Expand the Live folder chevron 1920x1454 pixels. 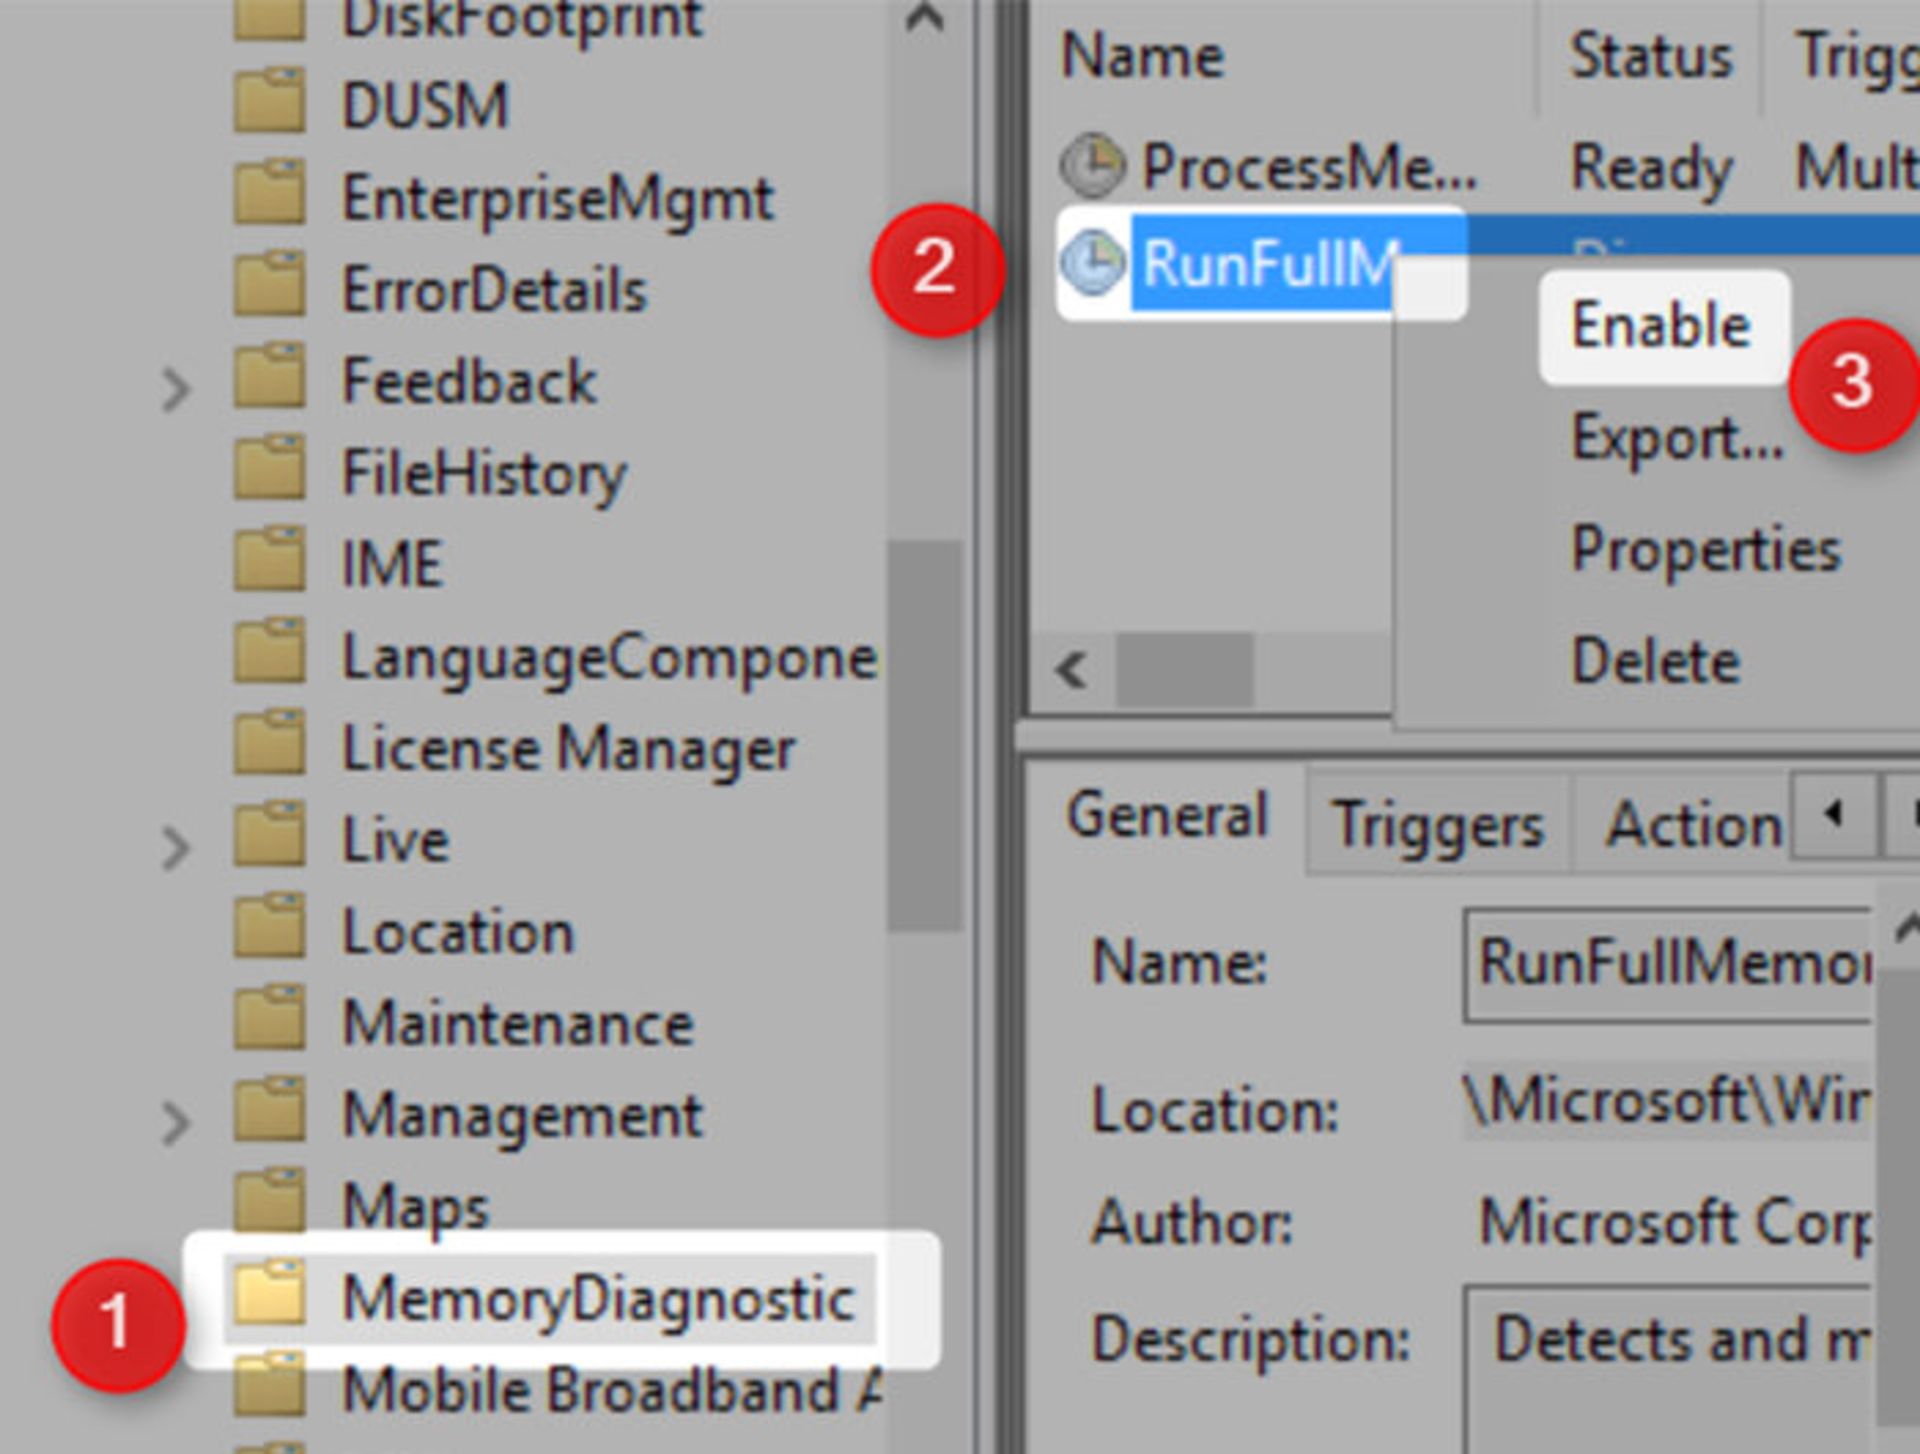(x=175, y=847)
